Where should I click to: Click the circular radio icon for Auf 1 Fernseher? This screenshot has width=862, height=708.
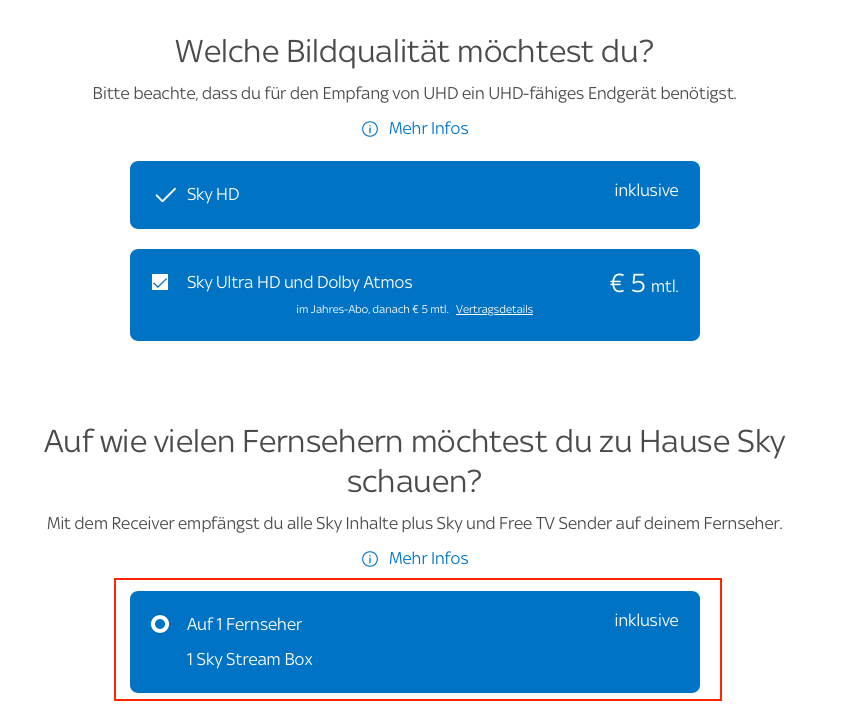(x=160, y=624)
